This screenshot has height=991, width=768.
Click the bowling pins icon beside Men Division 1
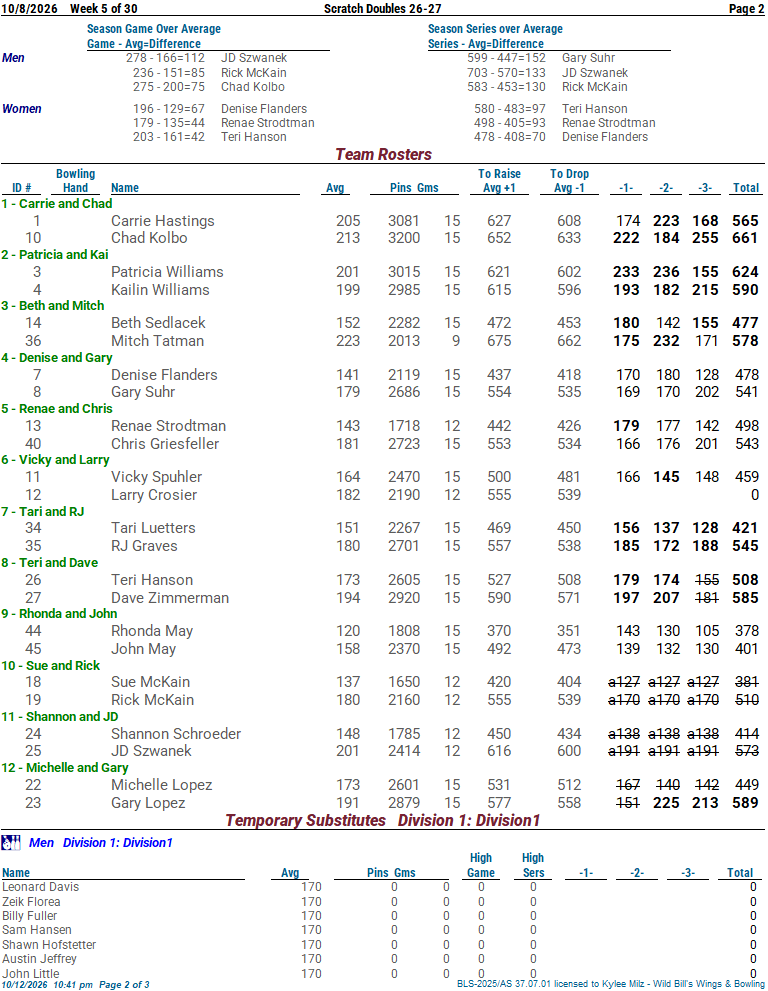tap(11, 842)
